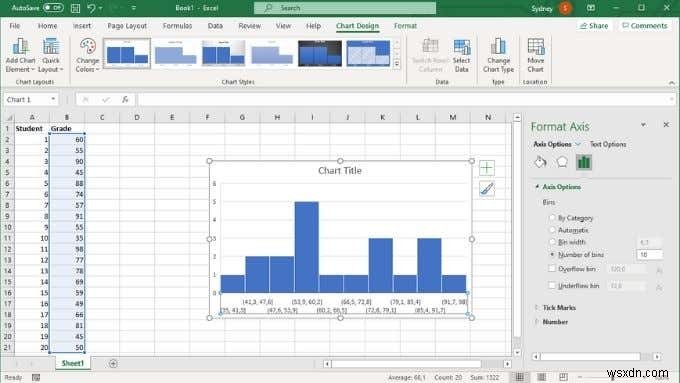Expand chart styles gallery more arrow
This screenshot has height=383, width=680.
397,64
